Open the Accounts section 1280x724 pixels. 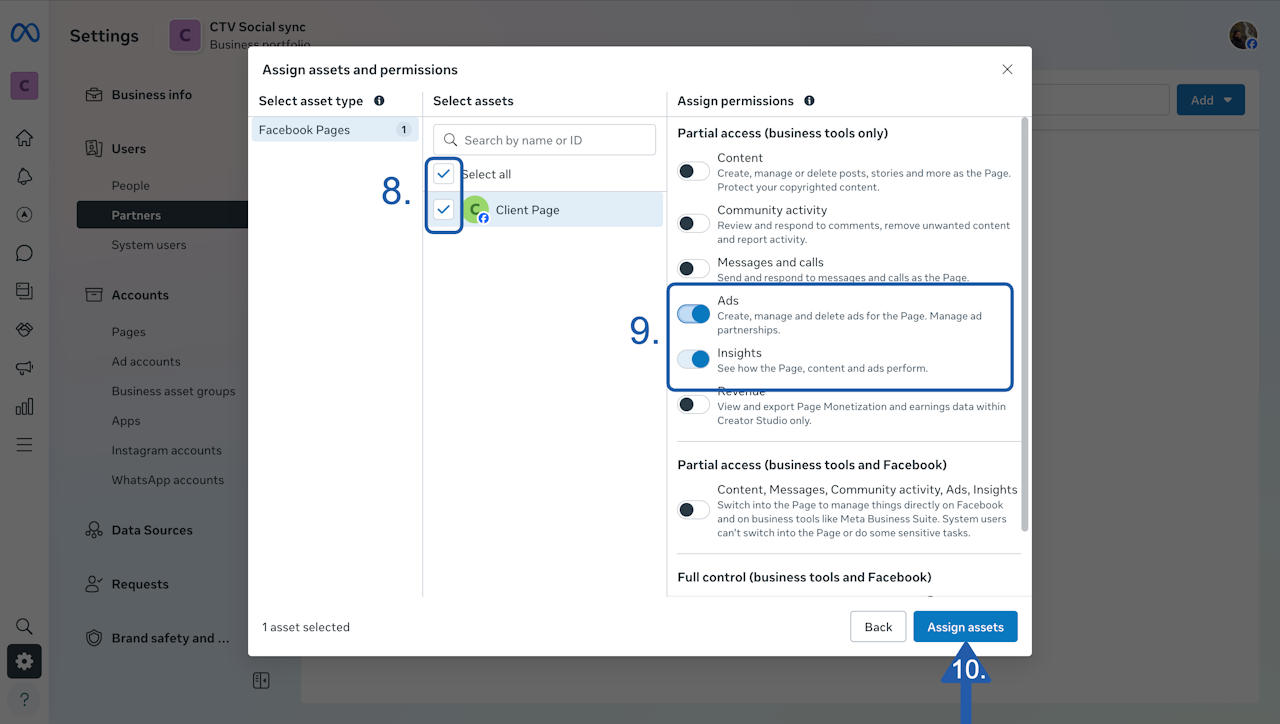[x=140, y=295]
